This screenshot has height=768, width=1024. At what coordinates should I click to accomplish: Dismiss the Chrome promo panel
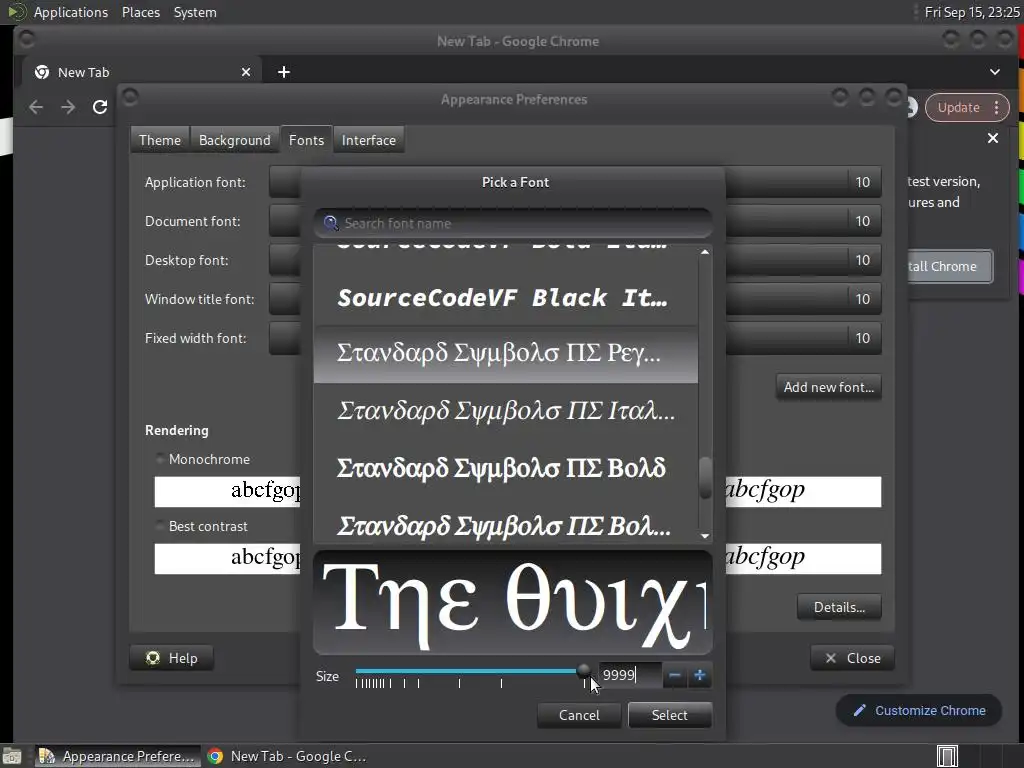(993, 138)
